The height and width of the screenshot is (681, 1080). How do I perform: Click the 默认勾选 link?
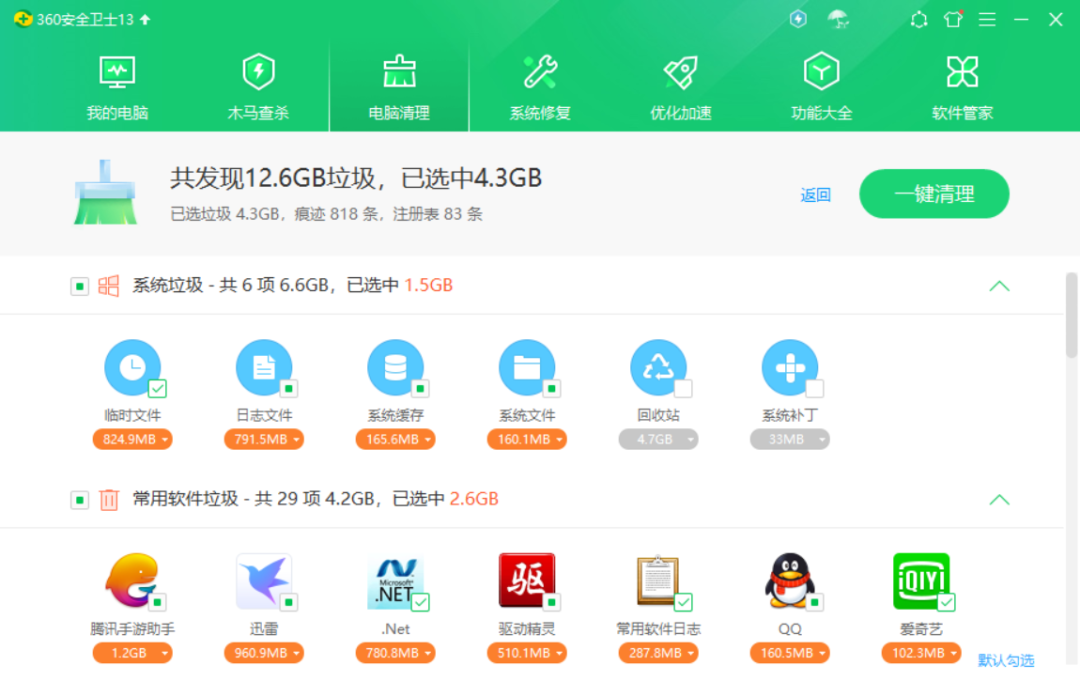pos(1006,660)
